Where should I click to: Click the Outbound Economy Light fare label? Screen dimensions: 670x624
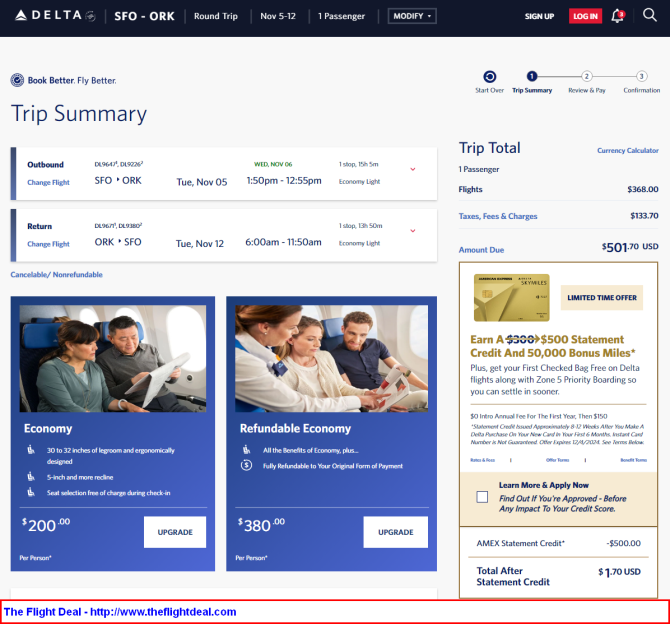[359, 182]
